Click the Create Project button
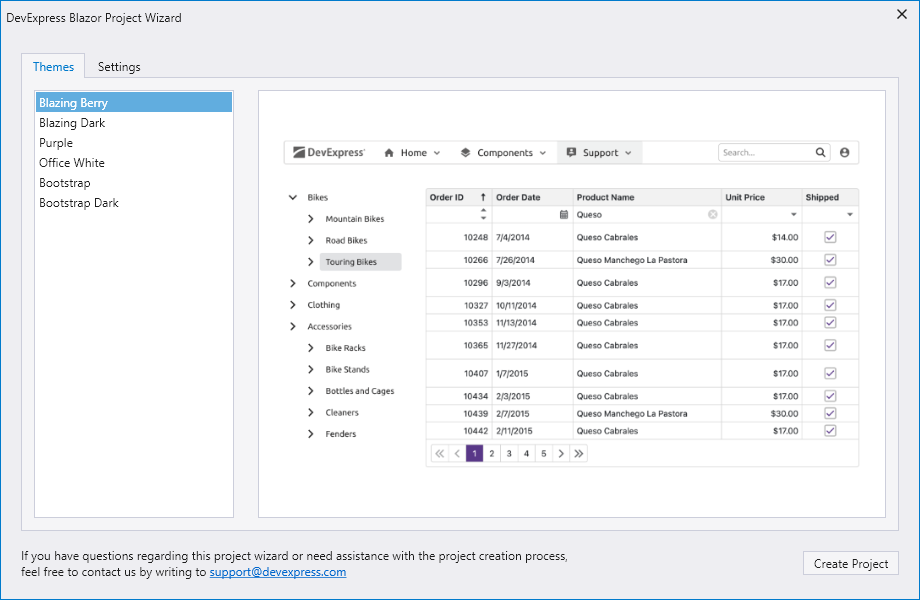Viewport: 920px width, 600px height. coord(851,564)
